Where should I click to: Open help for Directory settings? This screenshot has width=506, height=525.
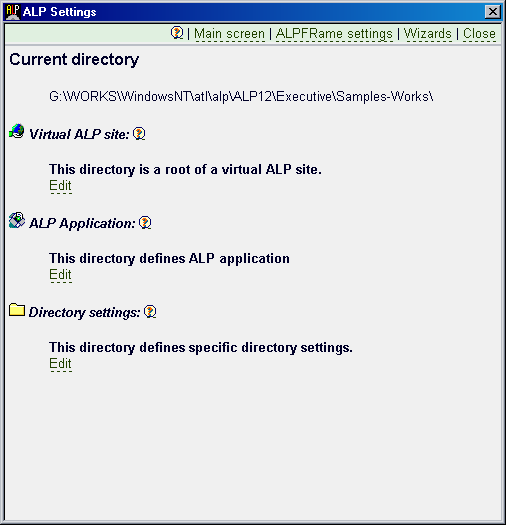pyautogui.click(x=150, y=312)
